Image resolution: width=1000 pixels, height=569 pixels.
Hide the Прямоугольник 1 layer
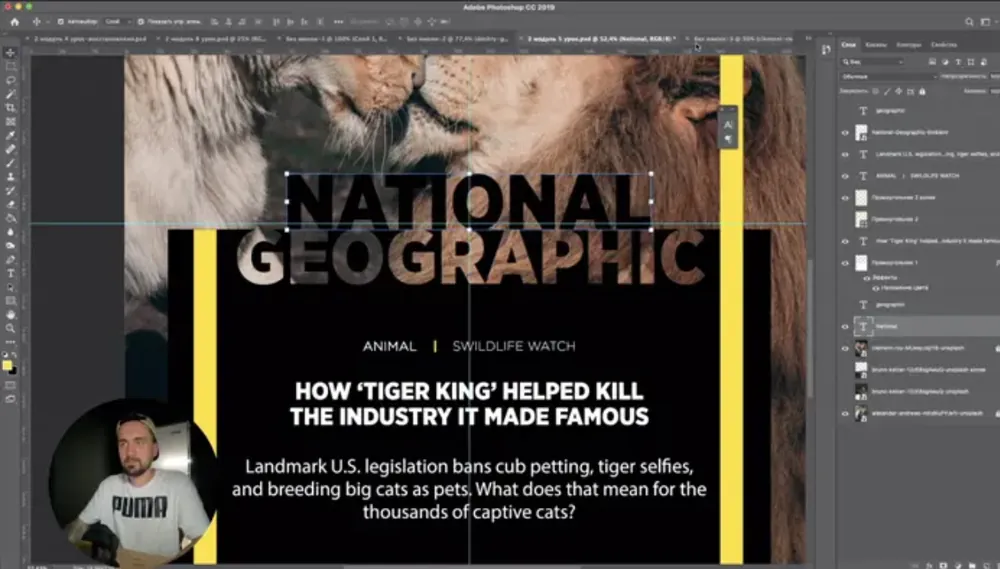click(x=845, y=263)
